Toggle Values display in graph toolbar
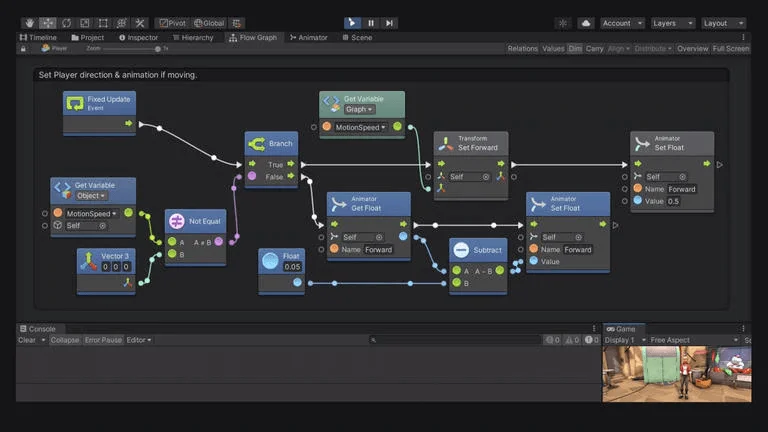Screen dimensions: 768x432 click(x=553, y=48)
